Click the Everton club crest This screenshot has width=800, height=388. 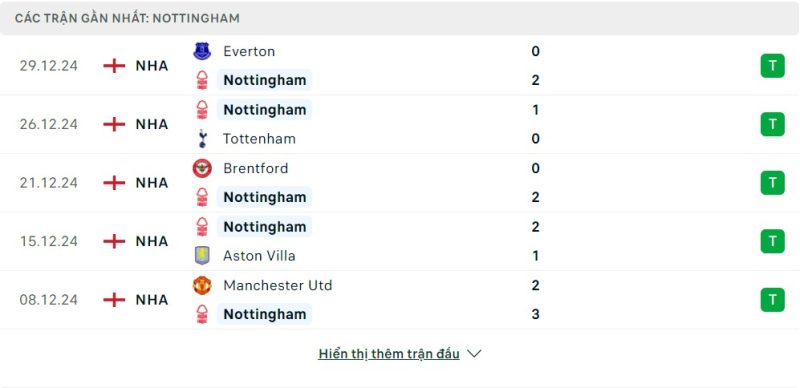(202, 51)
